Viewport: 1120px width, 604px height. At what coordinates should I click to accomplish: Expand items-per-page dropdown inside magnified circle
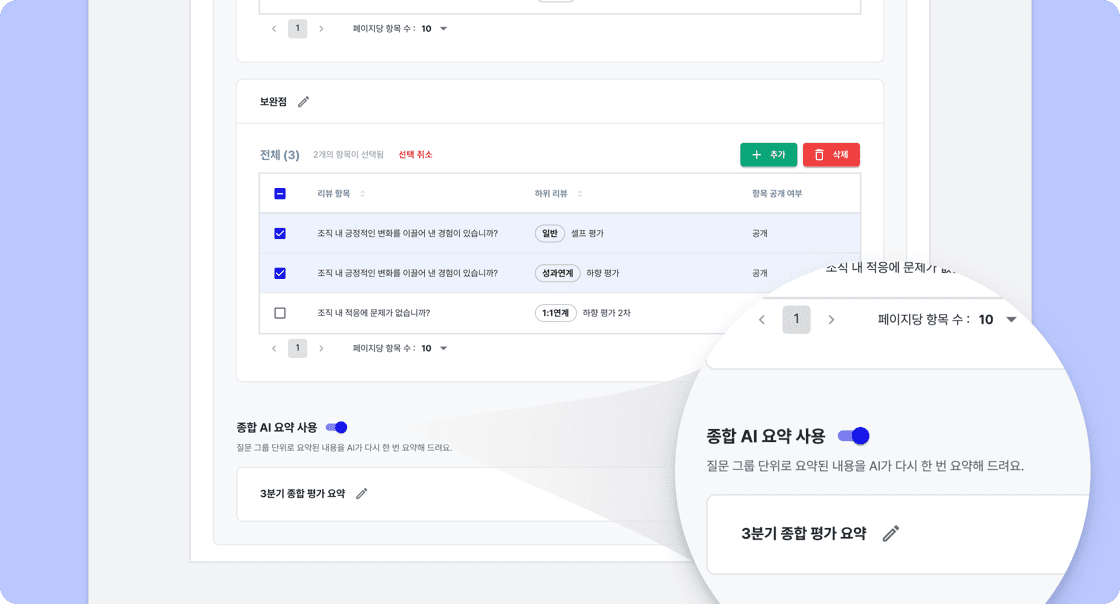tap(1010, 320)
